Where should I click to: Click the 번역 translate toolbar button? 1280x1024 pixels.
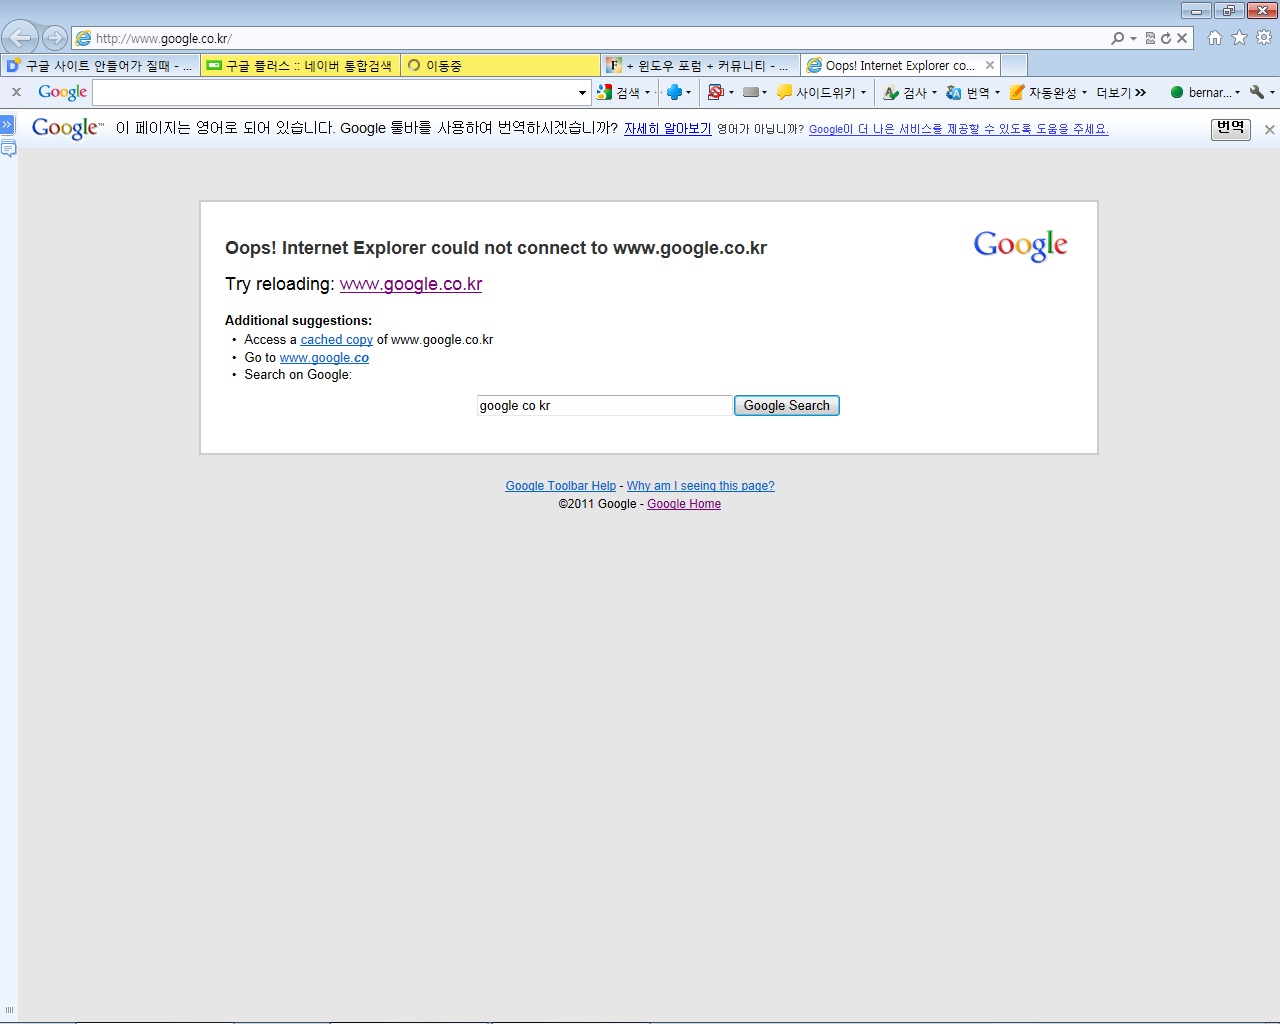tap(968, 92)
